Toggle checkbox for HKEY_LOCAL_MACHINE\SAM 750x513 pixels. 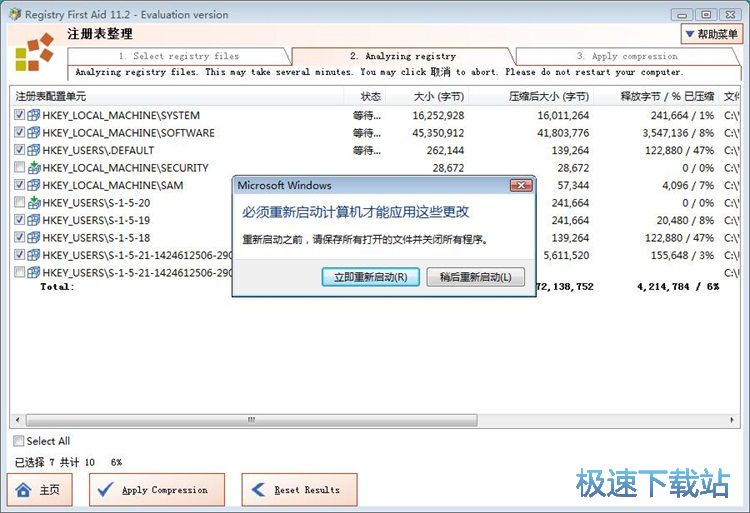20,185
